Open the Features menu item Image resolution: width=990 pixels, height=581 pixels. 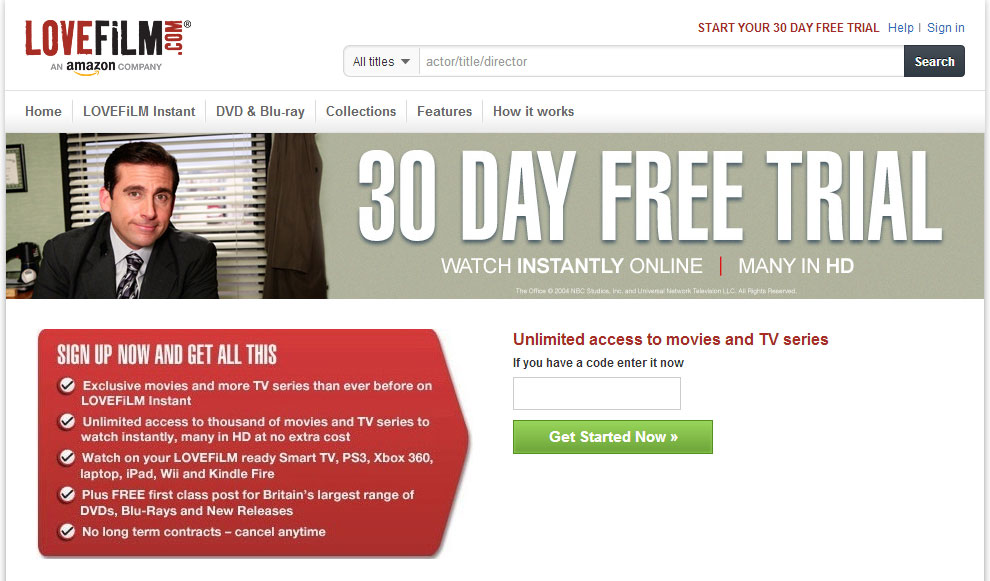point(444,111)
